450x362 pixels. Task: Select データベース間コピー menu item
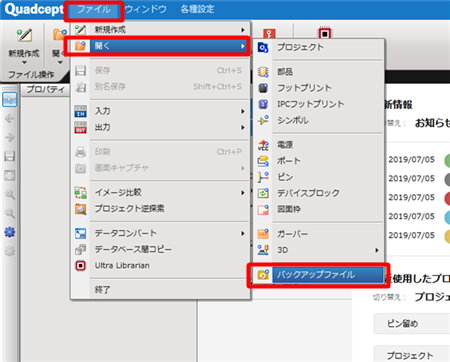(x=160, y=249)
